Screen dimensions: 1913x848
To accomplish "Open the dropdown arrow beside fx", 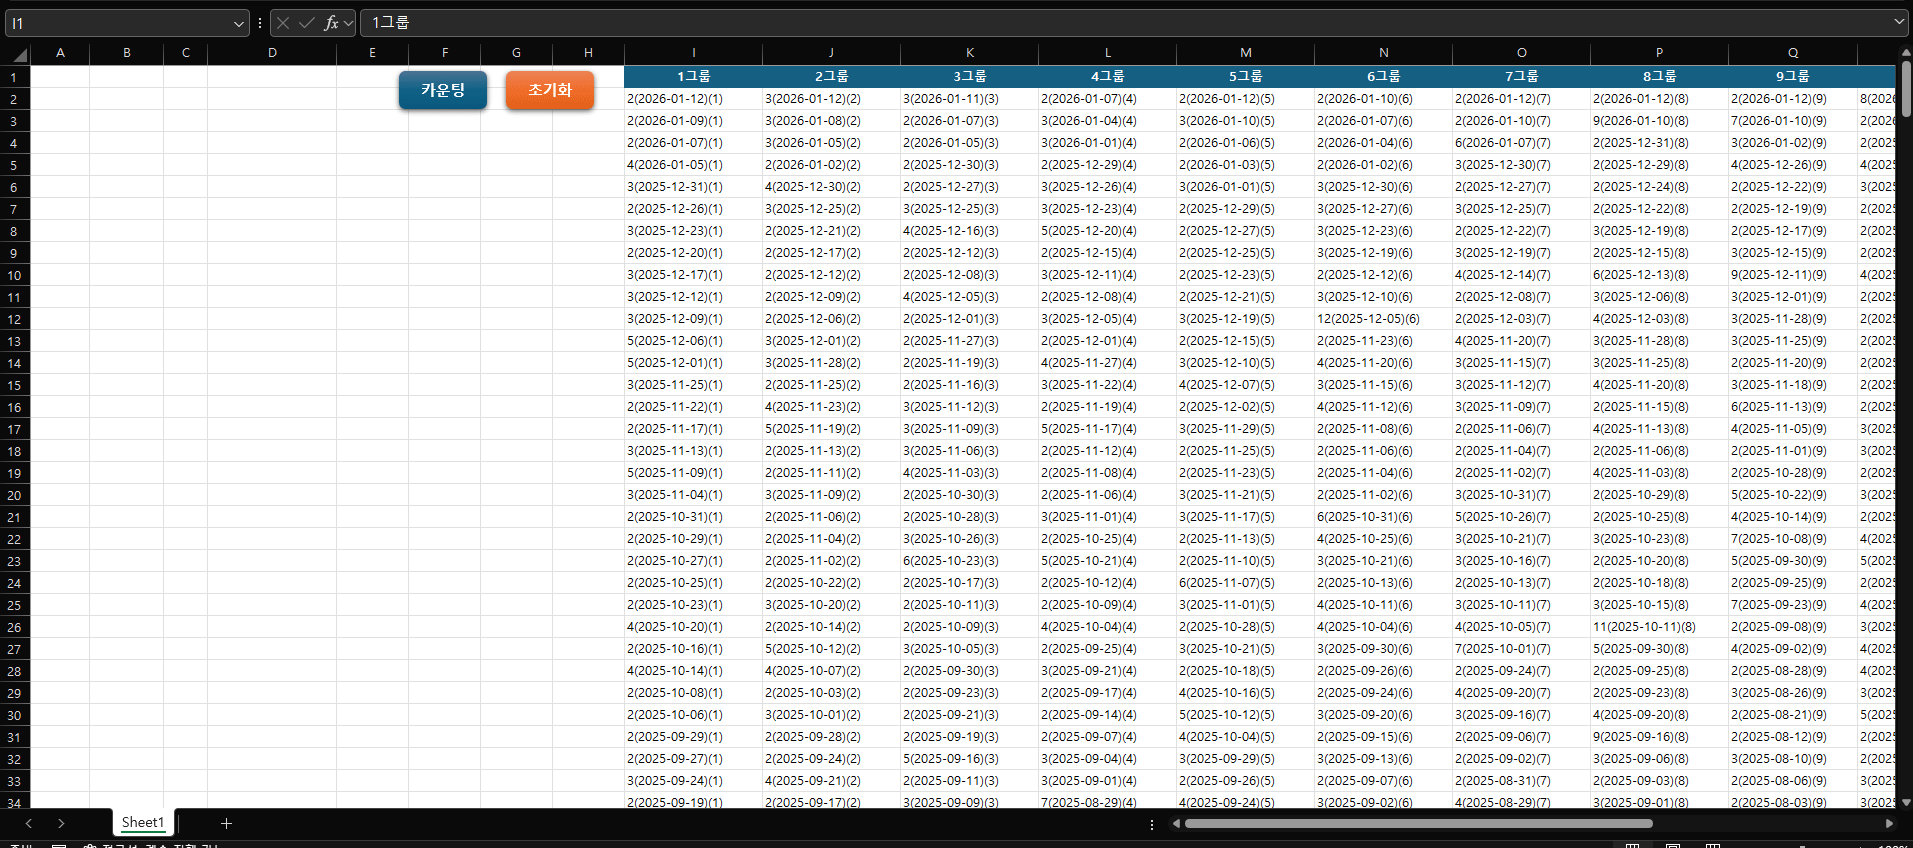I will click(x=348, y=23).
